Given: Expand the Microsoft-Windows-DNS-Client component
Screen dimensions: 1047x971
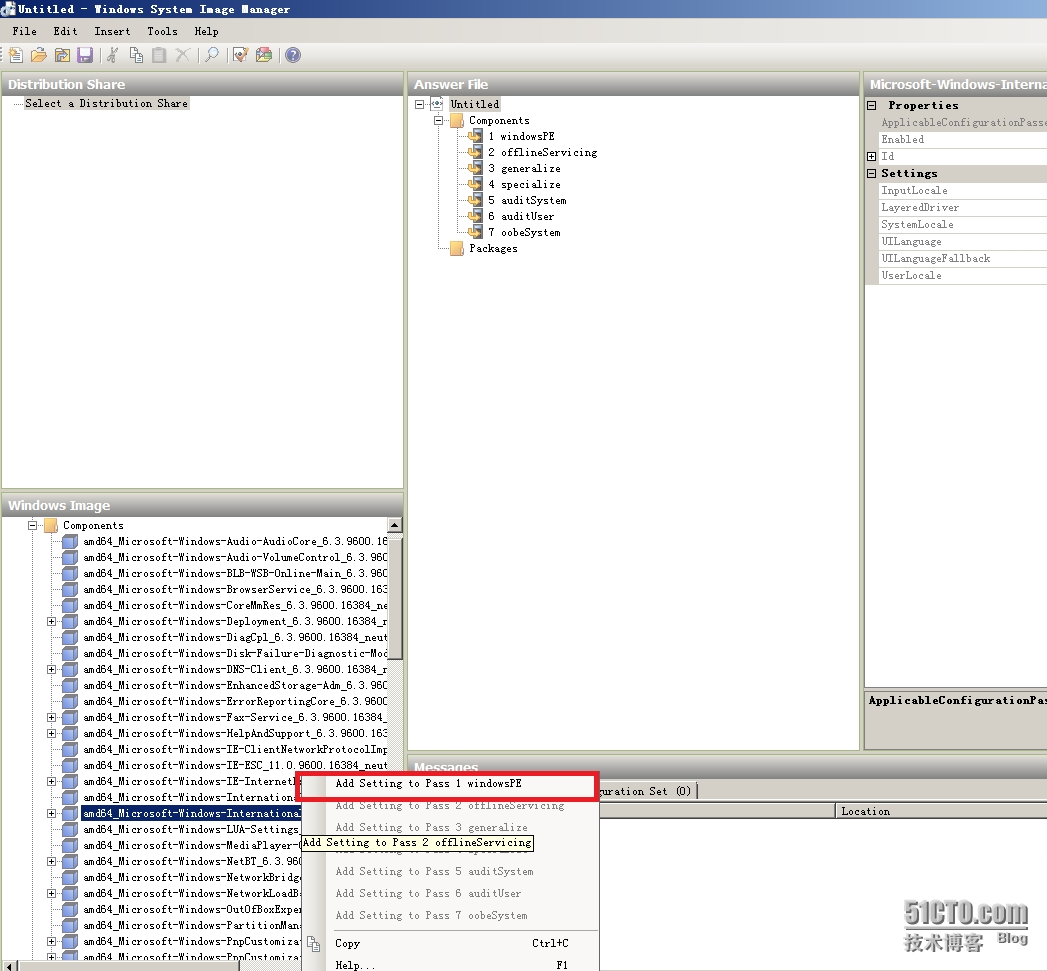Looking at the screenshot, I should pos(51,670).
